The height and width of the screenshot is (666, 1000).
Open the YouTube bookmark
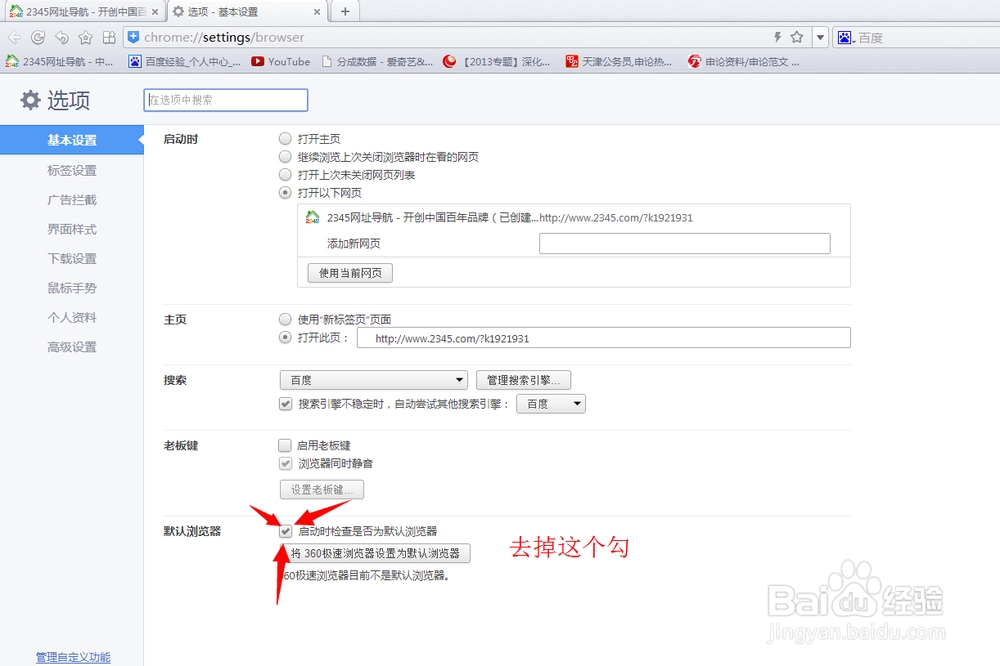coord(281,61)
